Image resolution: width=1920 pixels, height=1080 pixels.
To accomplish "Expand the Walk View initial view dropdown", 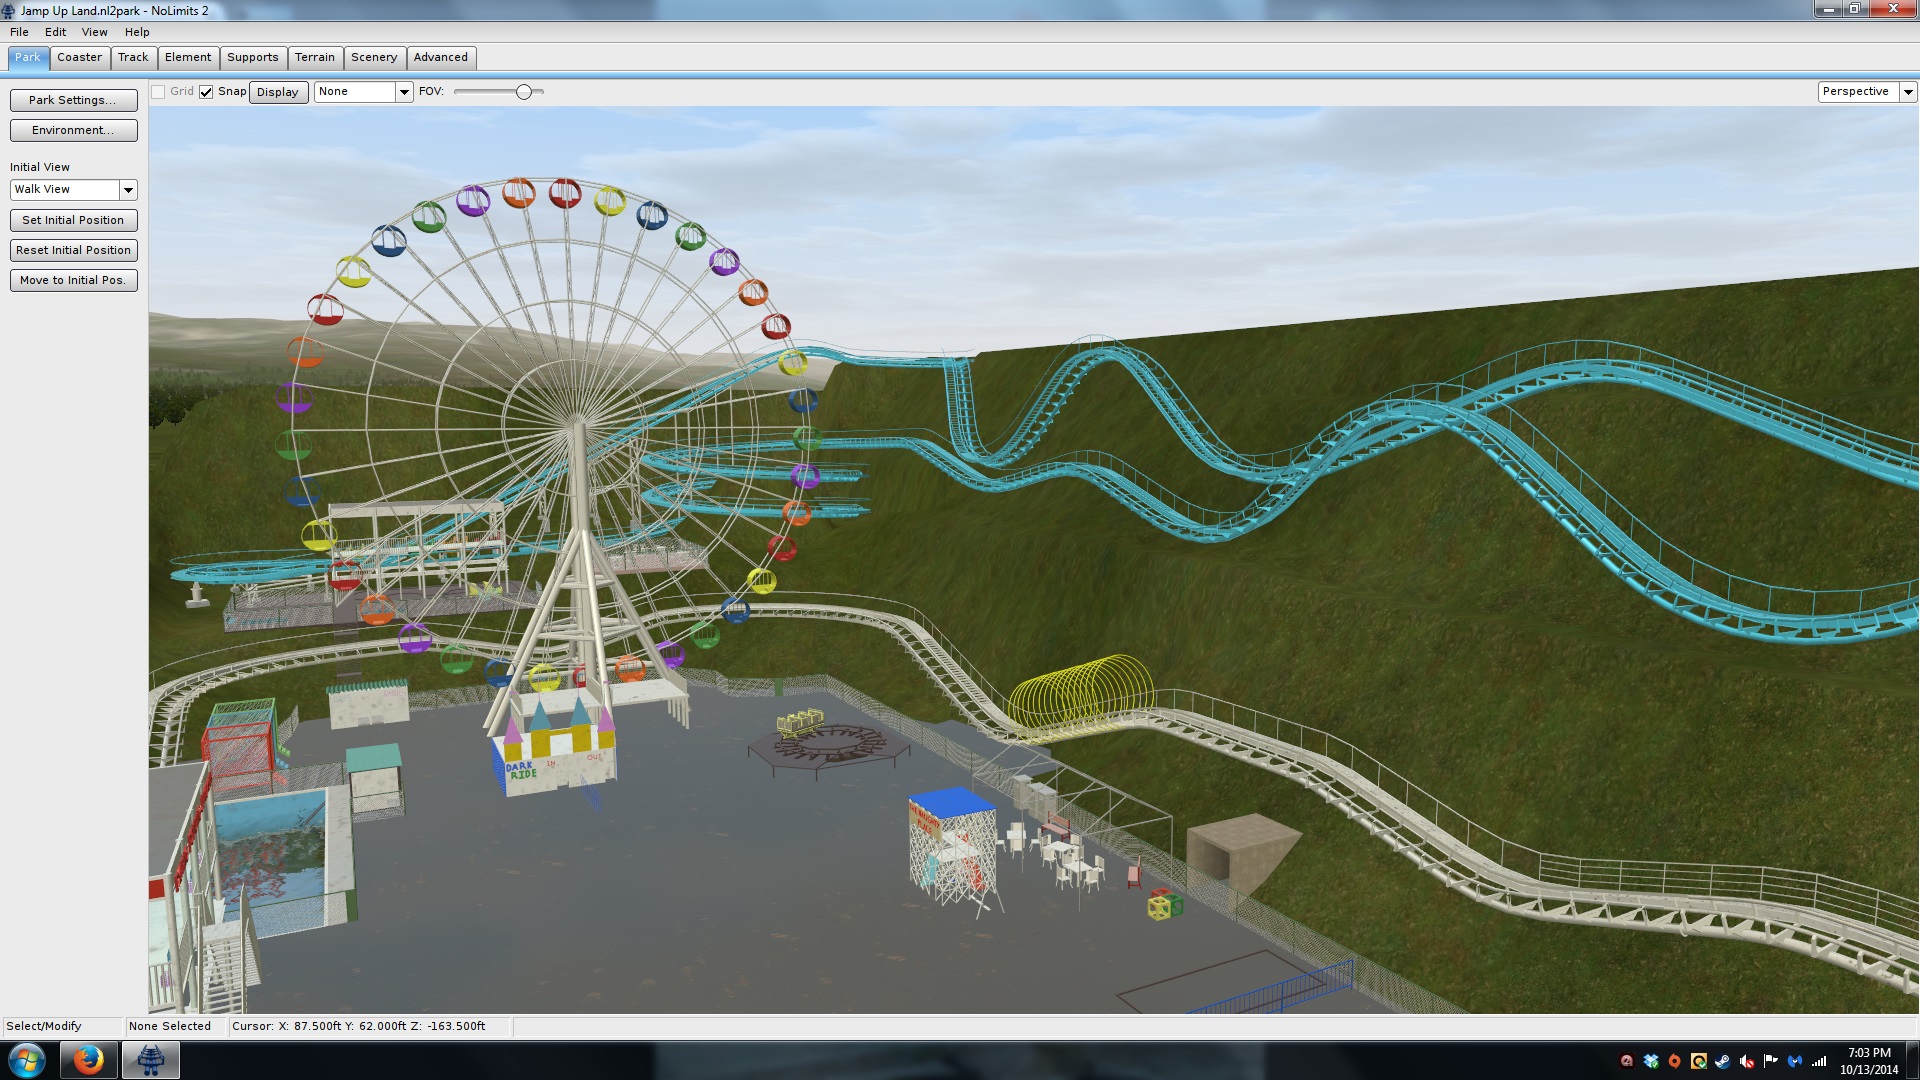I will (128, 190).
